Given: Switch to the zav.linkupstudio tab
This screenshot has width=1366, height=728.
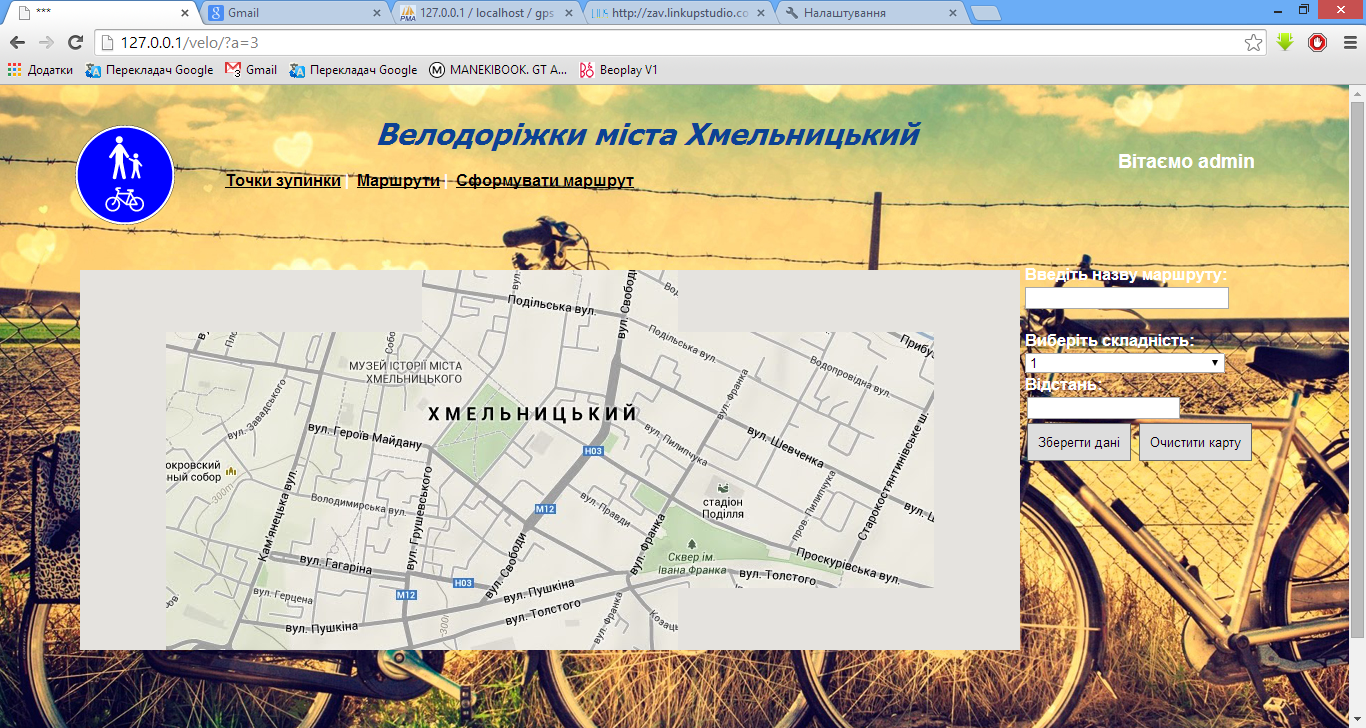Looking at the screenshot, I should 679,13.
